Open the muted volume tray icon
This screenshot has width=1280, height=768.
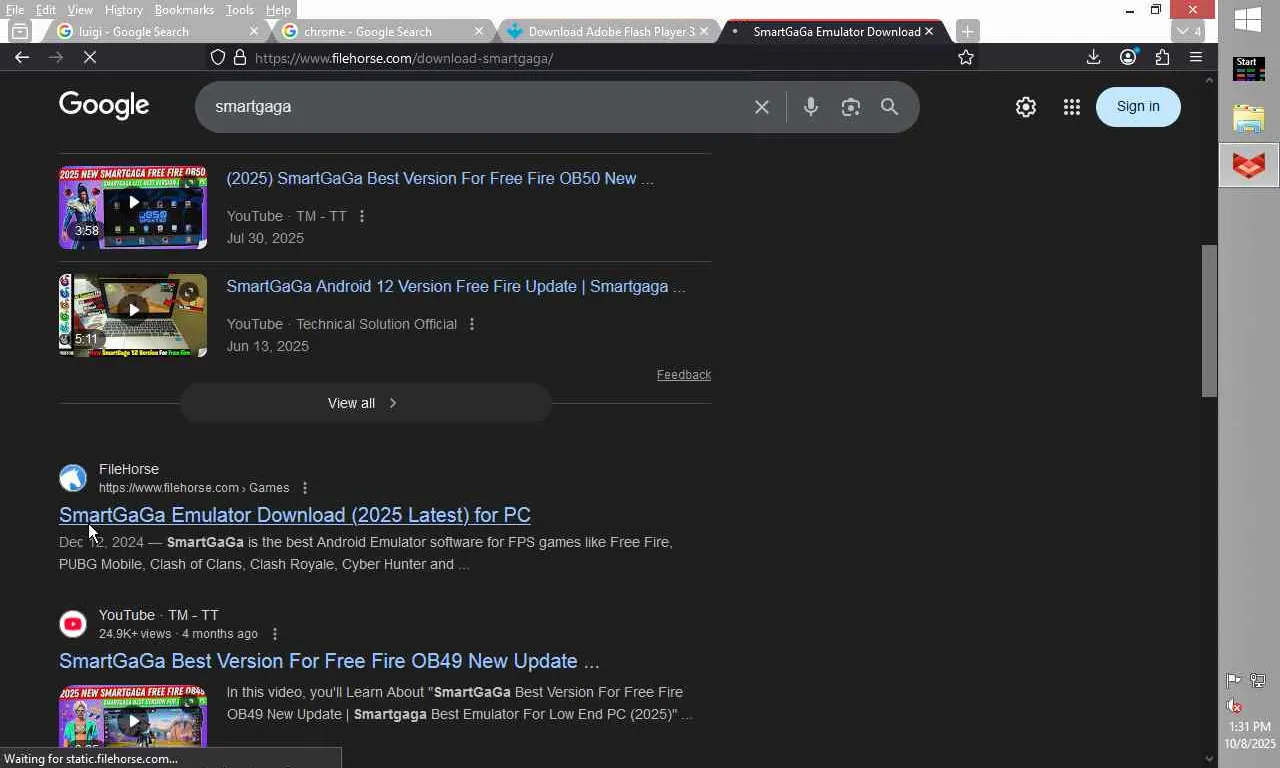(x=1234, y=706)
